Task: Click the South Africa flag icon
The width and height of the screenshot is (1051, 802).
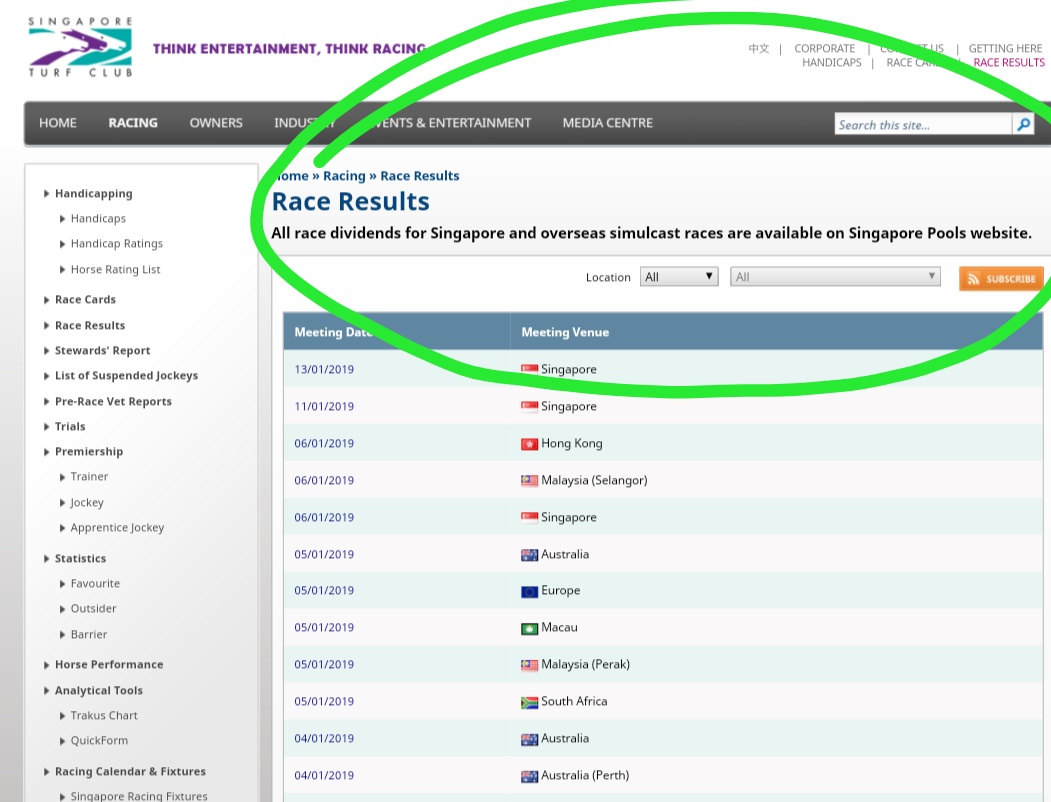Action: coord(529,702)
